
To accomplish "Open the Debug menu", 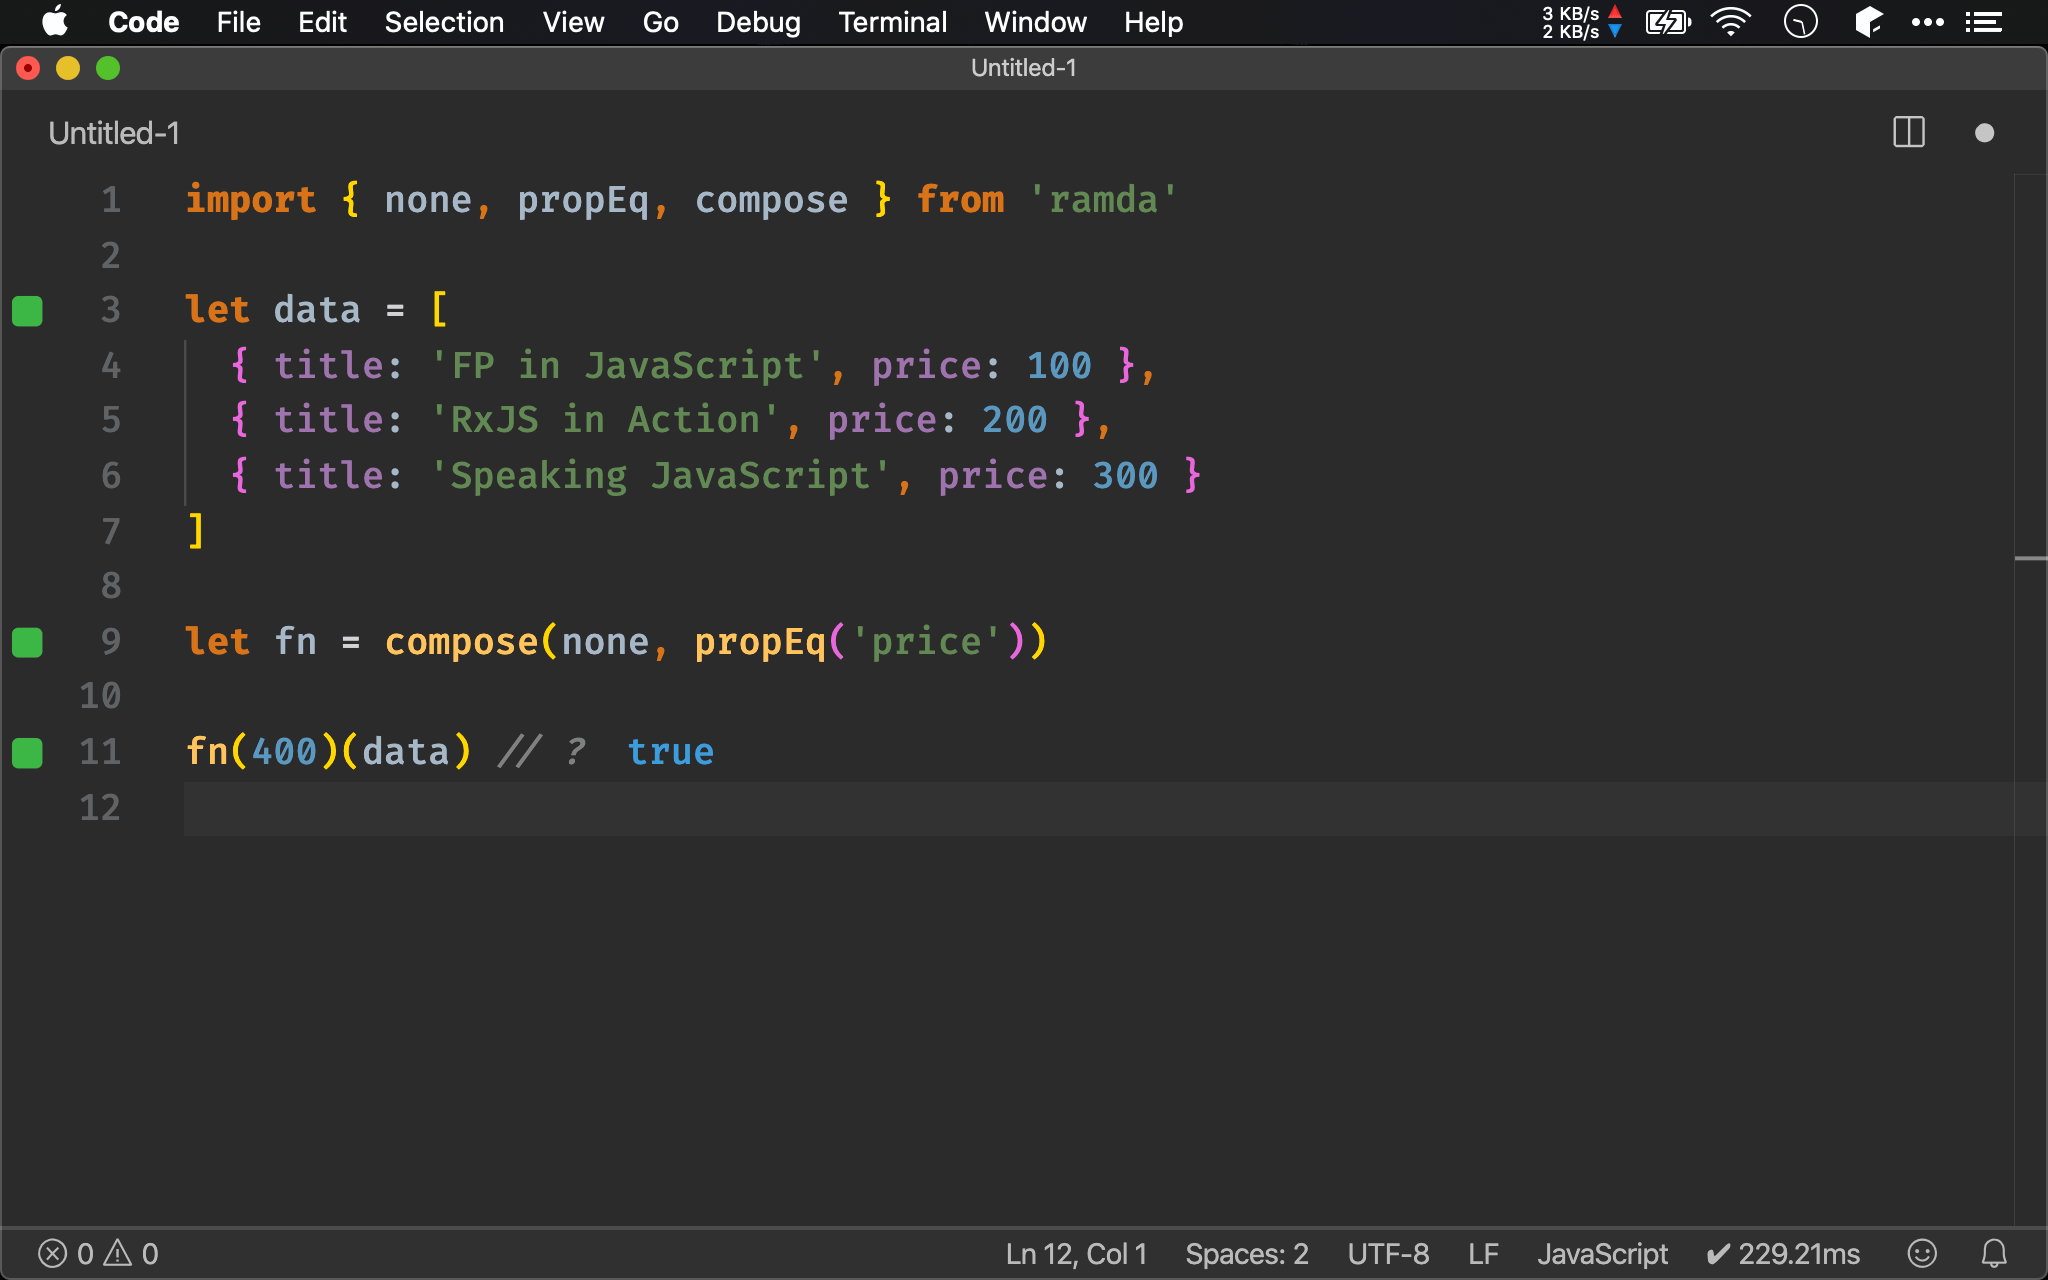I will coord(758,22).
